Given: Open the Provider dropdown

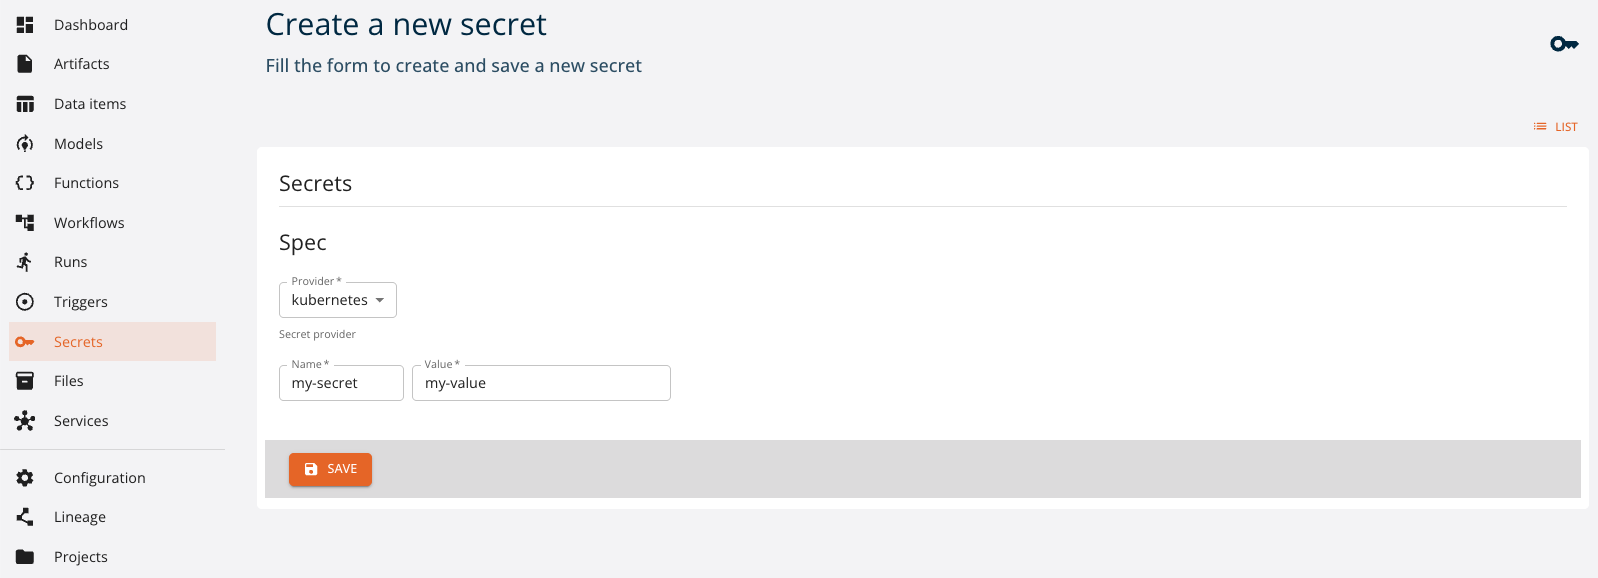Looking at the screenshot, I should click(337, 299).
